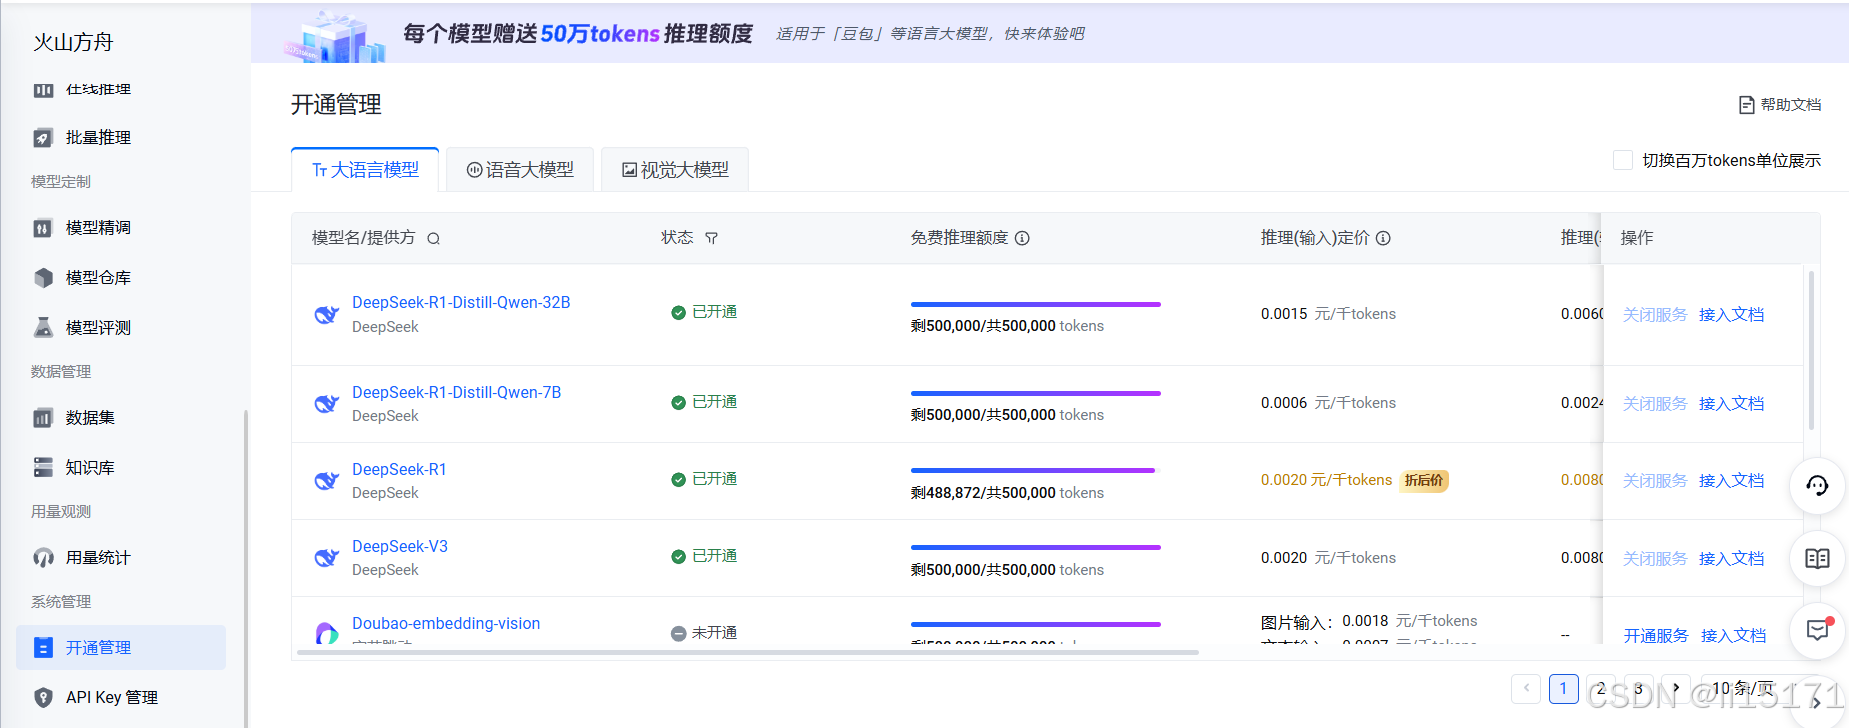Click the 知识库 sidebar icon
This screenshot has height=728, width=1849.
coord(43,468)
